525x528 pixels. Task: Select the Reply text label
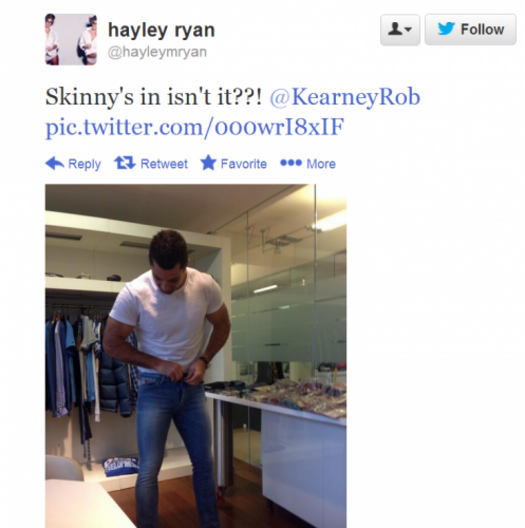click(x=85, y=164)
